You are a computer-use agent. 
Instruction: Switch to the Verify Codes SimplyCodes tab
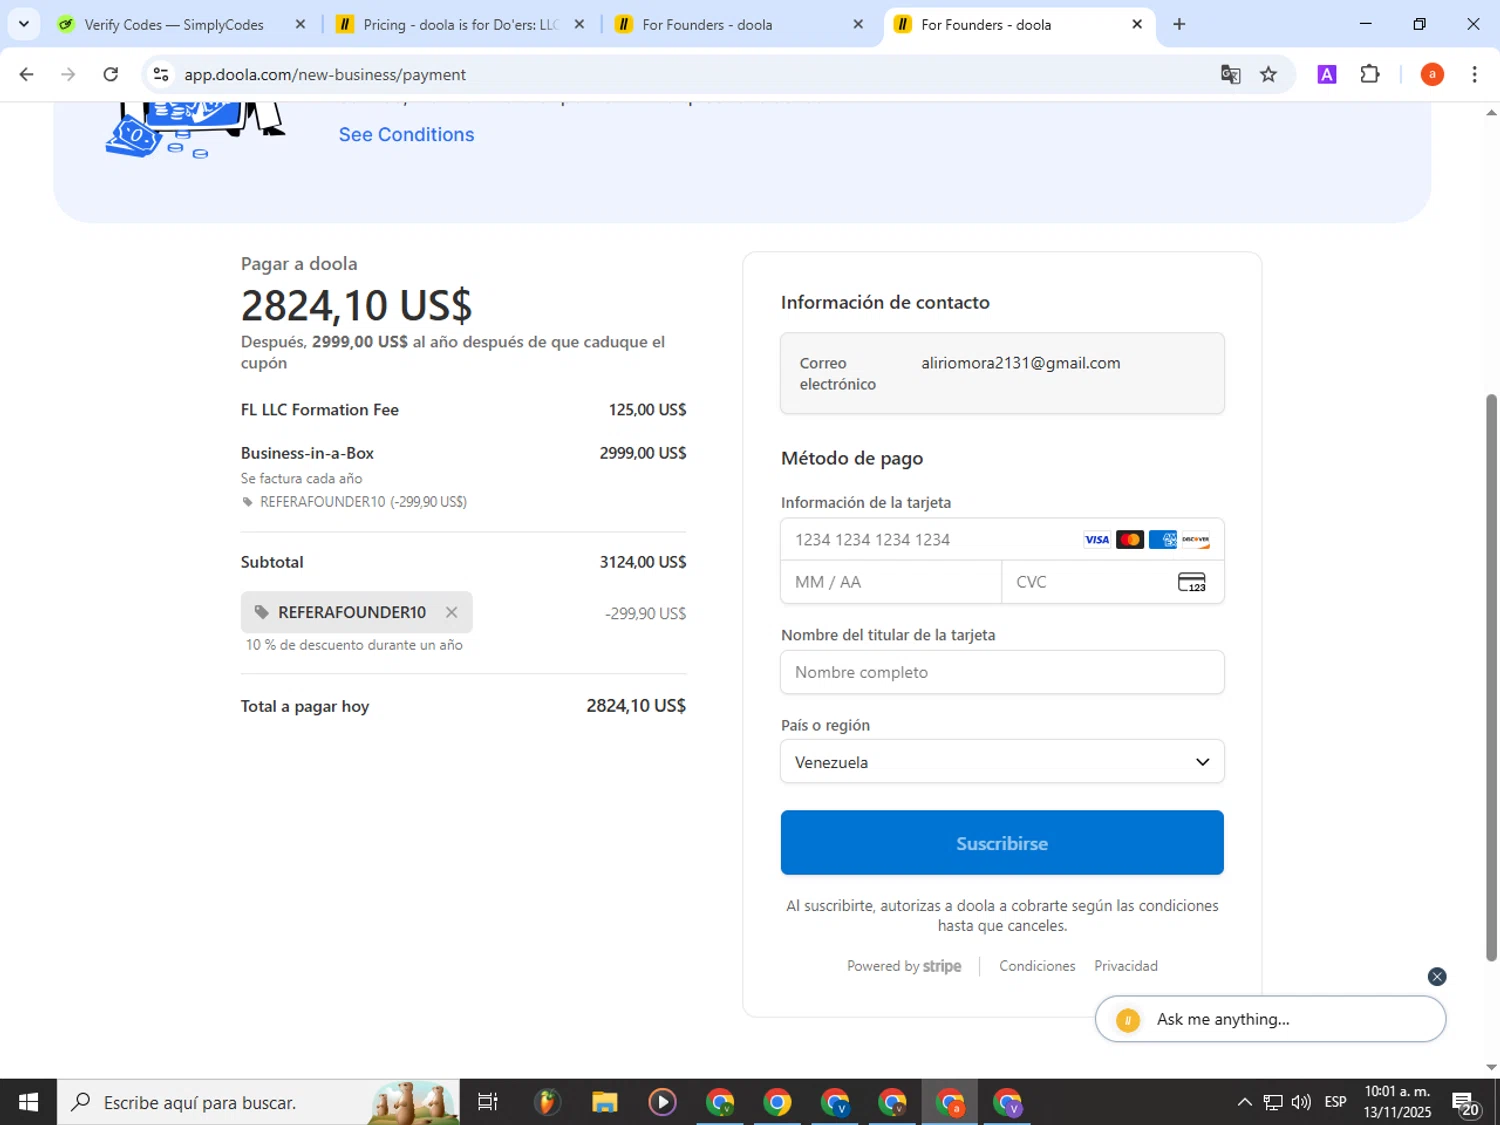click(175, 24)
